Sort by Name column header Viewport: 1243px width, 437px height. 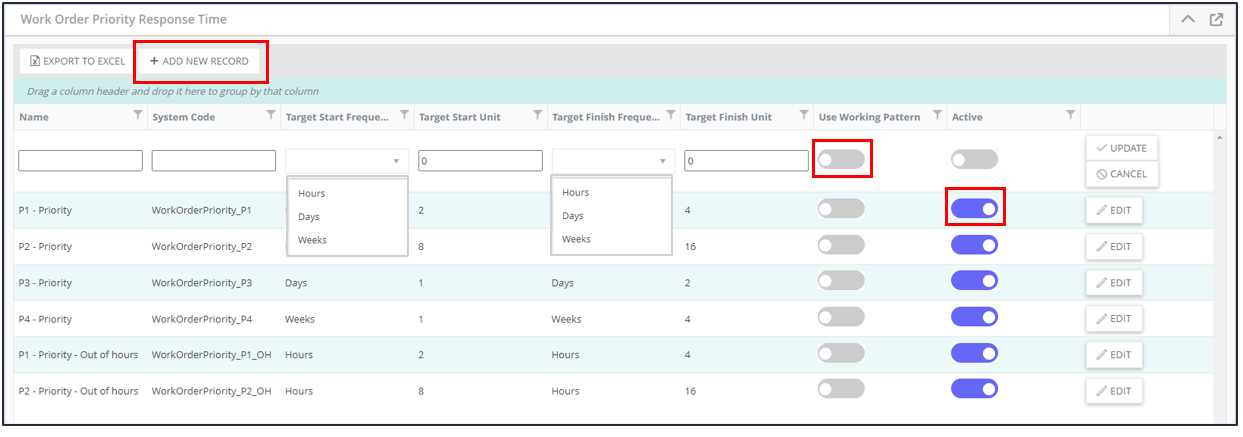point(34,117)
